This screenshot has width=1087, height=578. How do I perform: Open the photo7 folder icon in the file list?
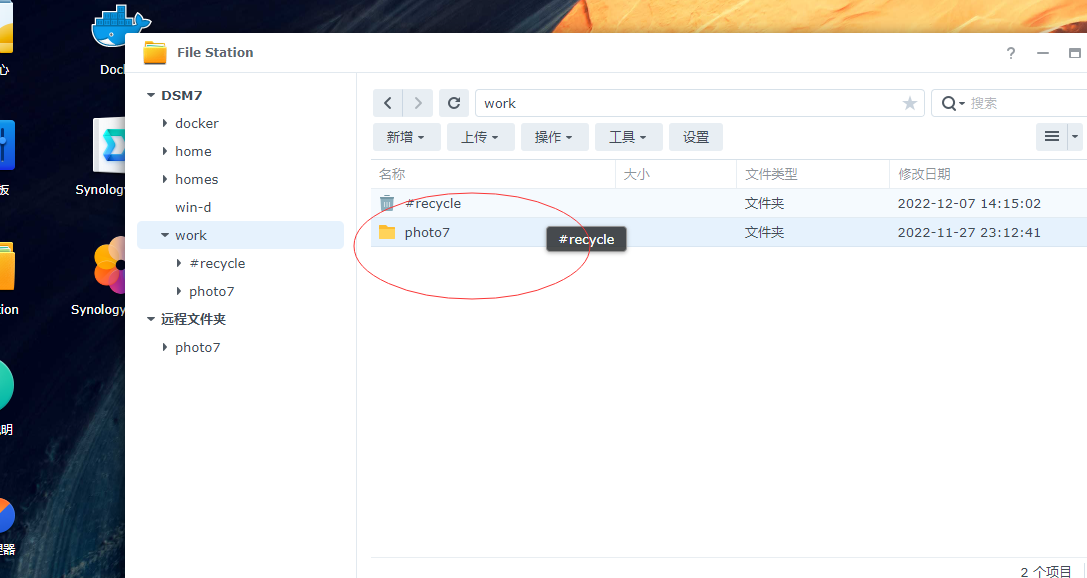point(389,232)
